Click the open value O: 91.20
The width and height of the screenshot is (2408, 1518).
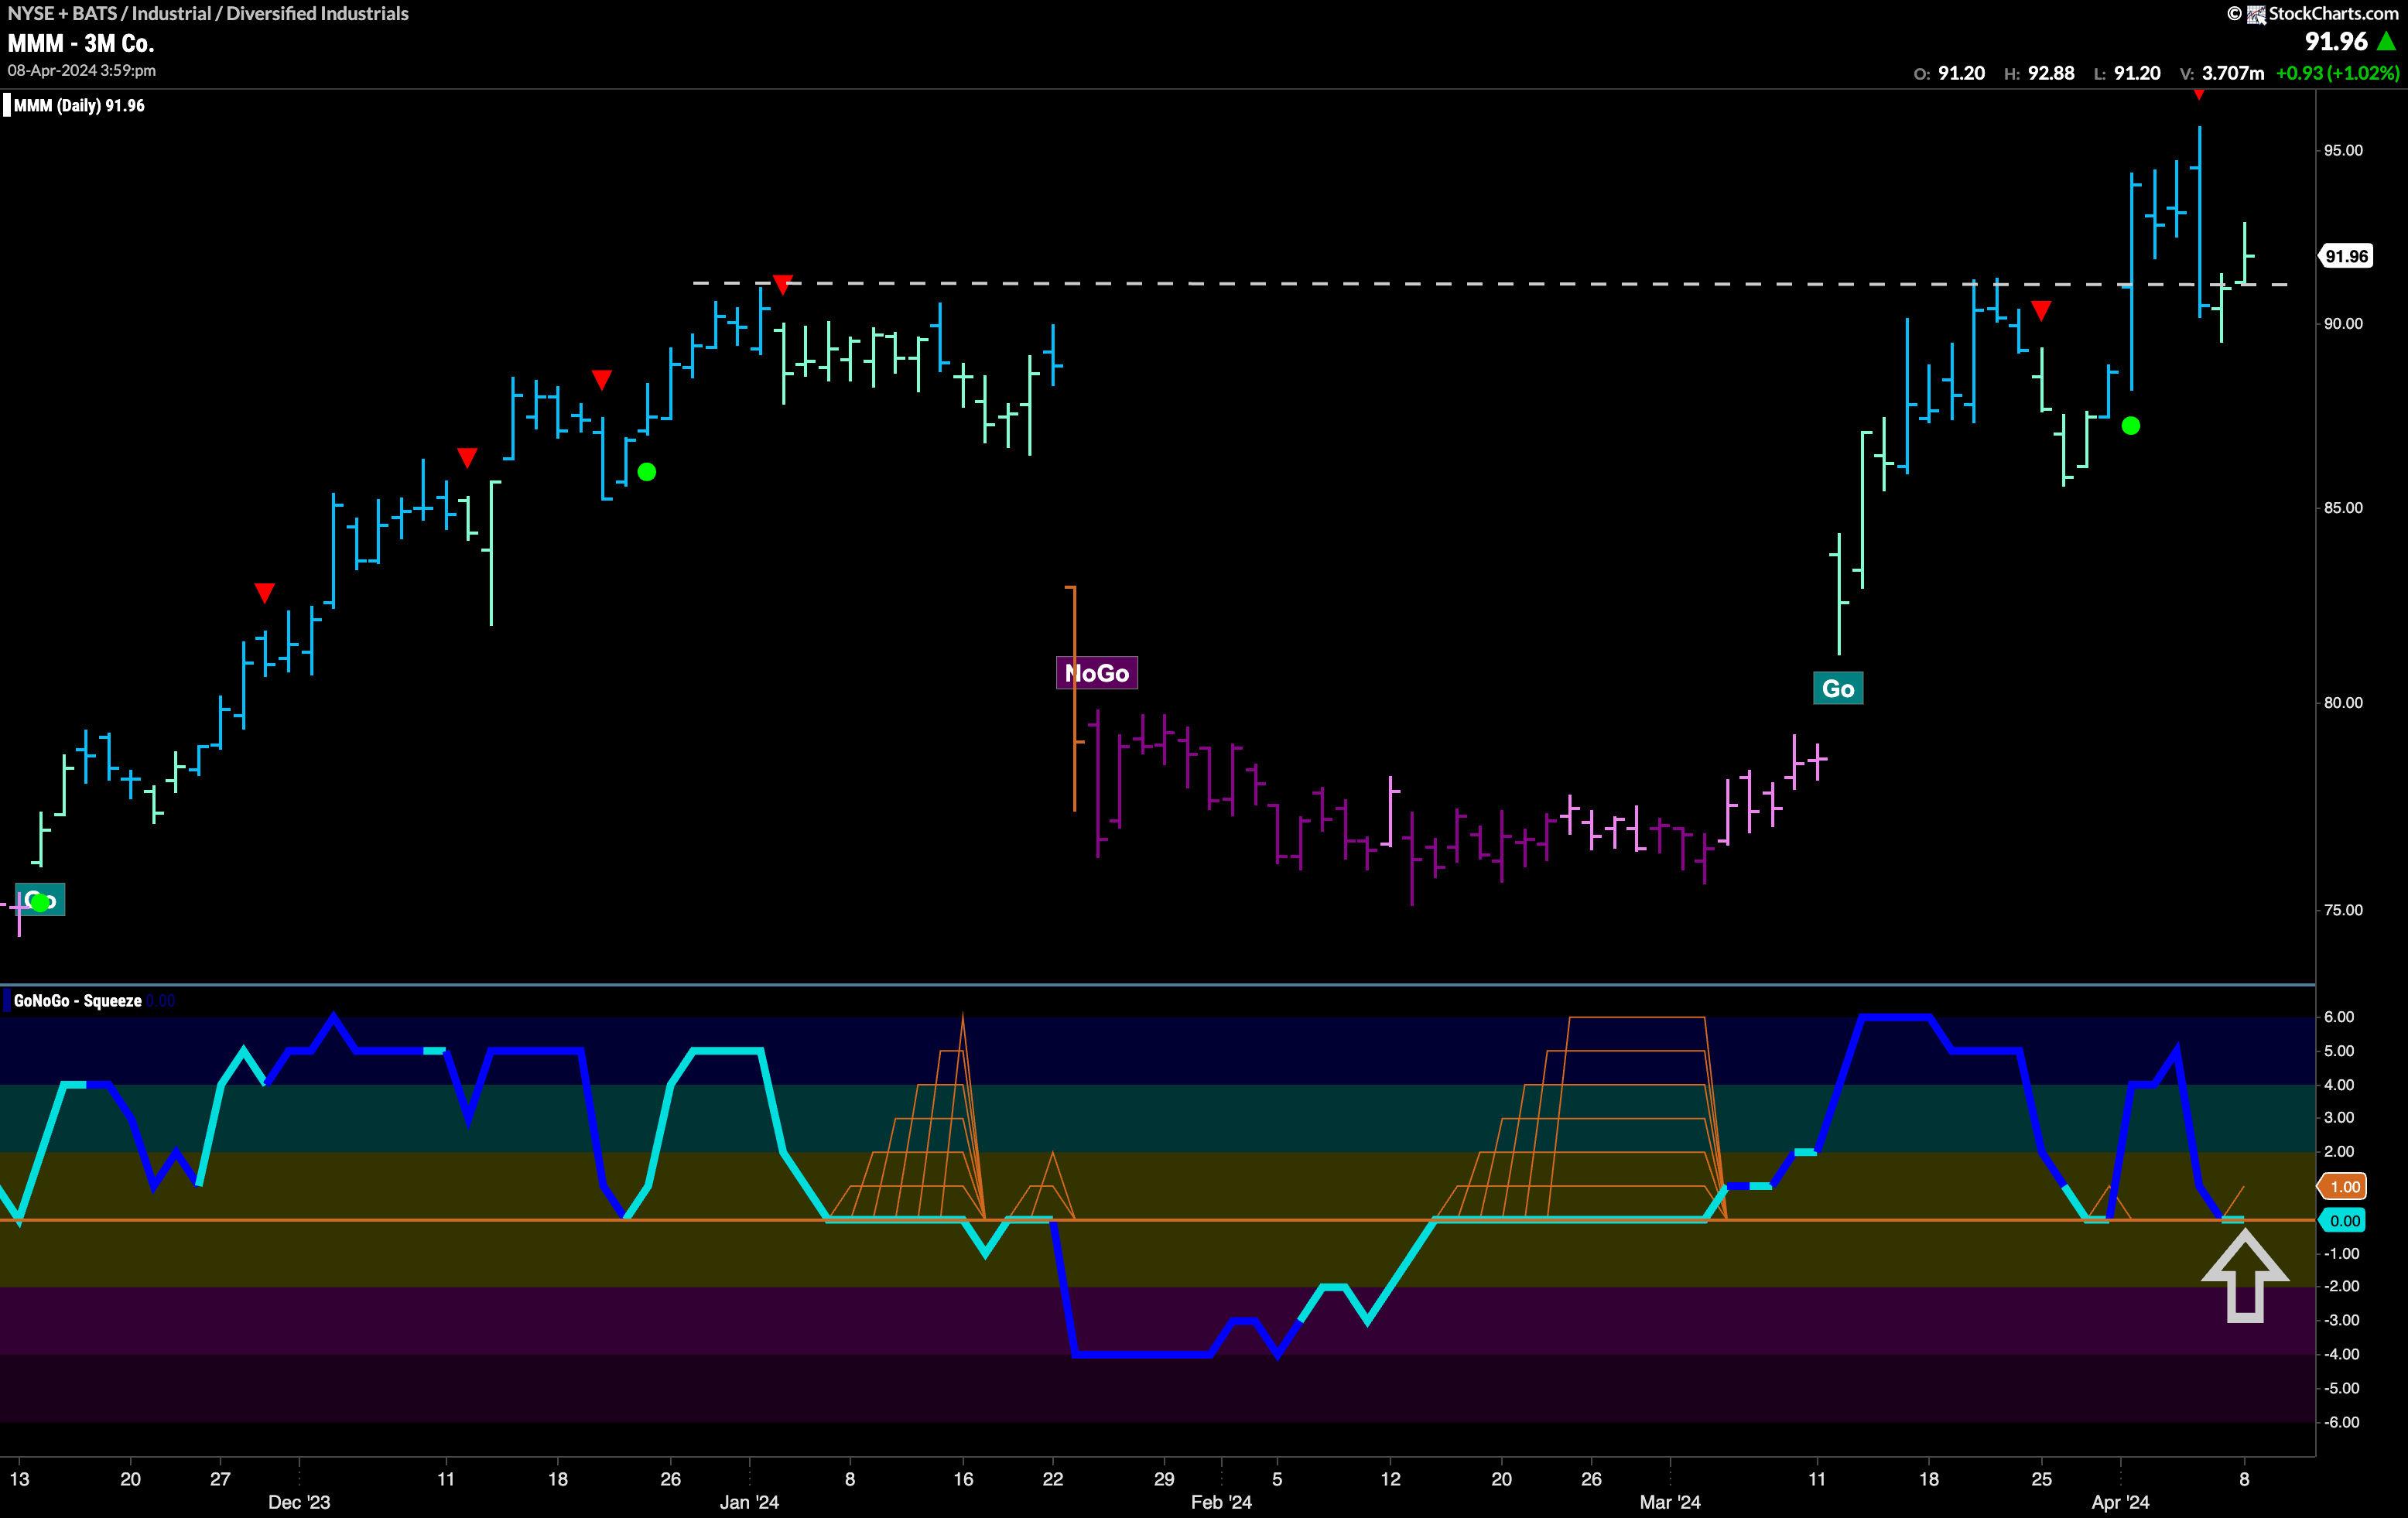(x=1949, y=73)
